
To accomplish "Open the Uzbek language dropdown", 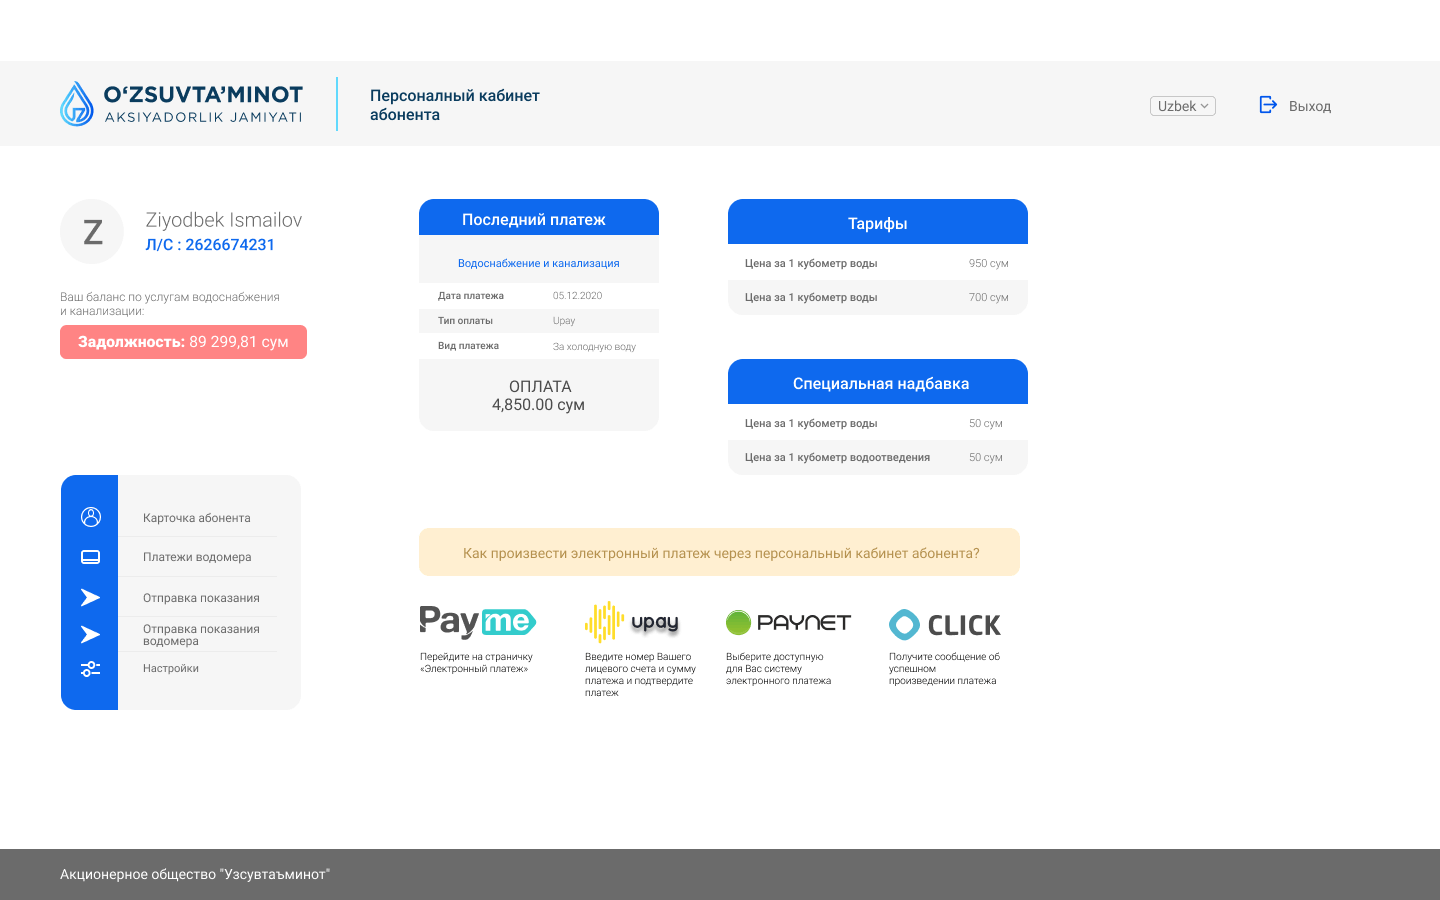I will tap(1183, 106).
